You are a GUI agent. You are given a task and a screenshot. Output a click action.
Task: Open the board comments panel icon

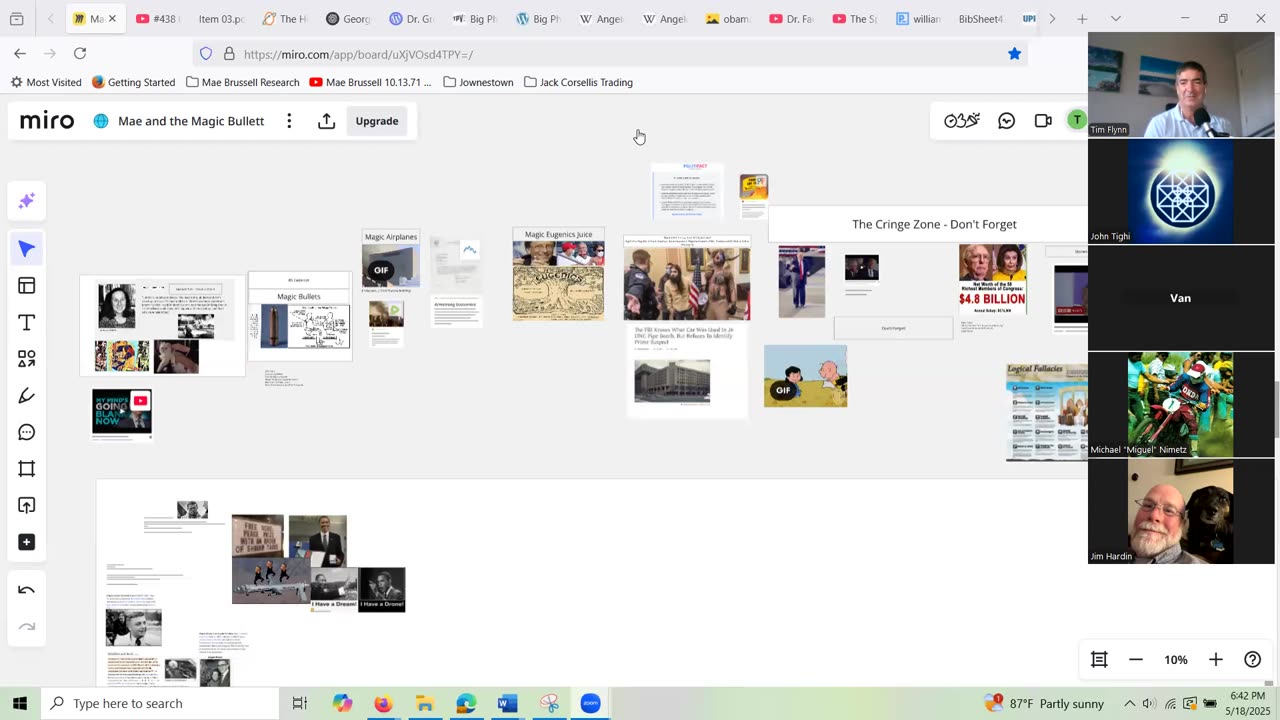point(1007,121)
